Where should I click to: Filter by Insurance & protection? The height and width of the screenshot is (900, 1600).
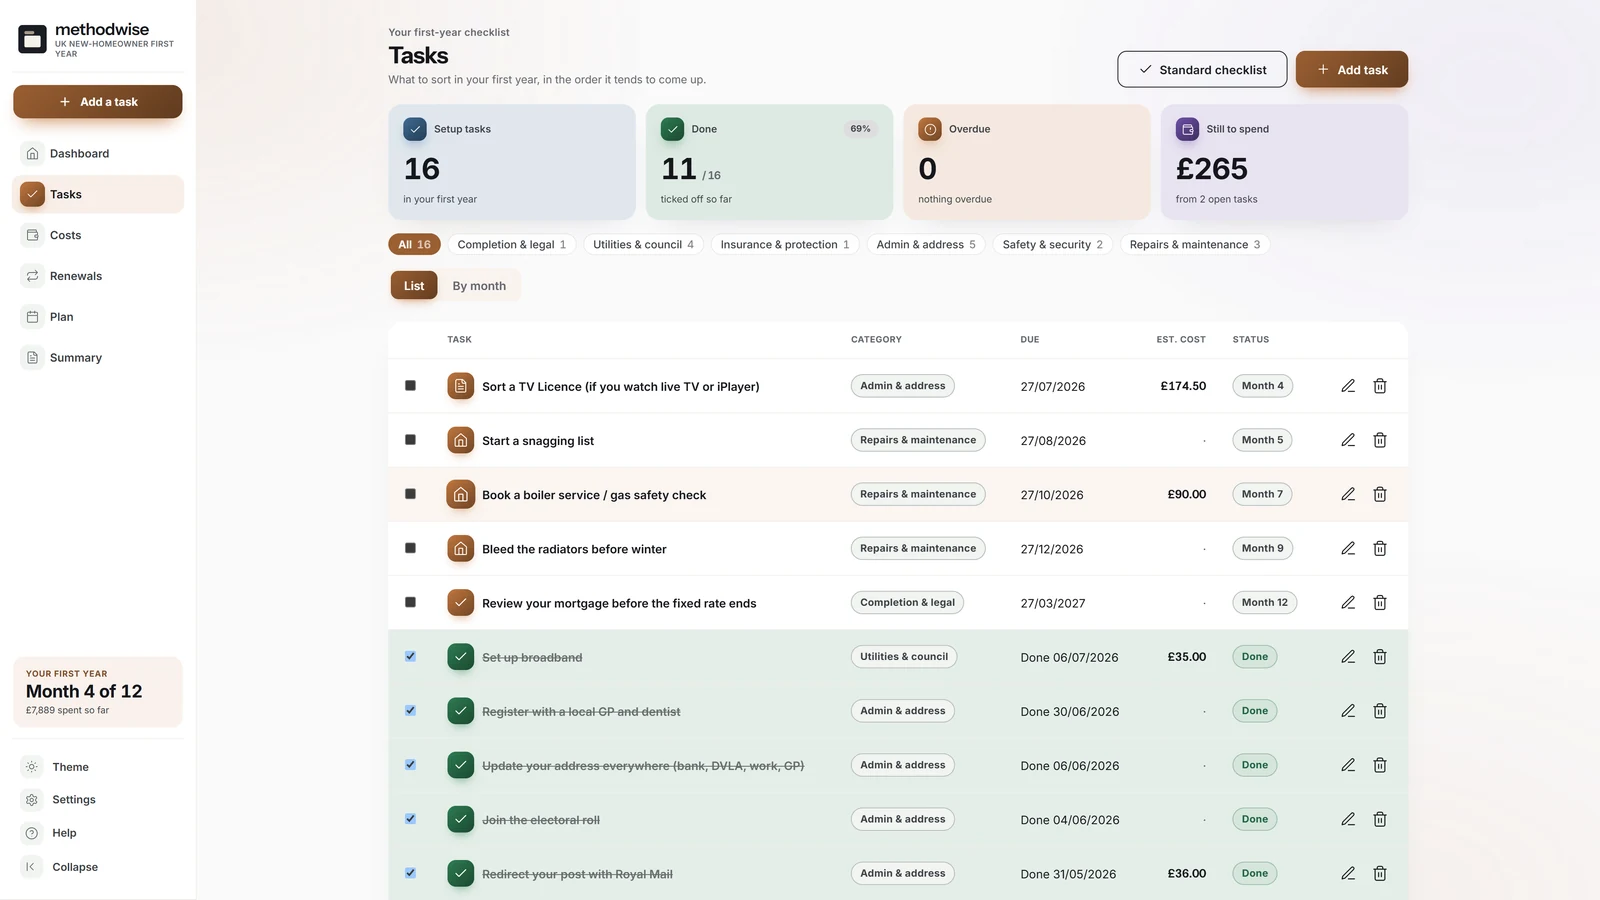(785, 244)
